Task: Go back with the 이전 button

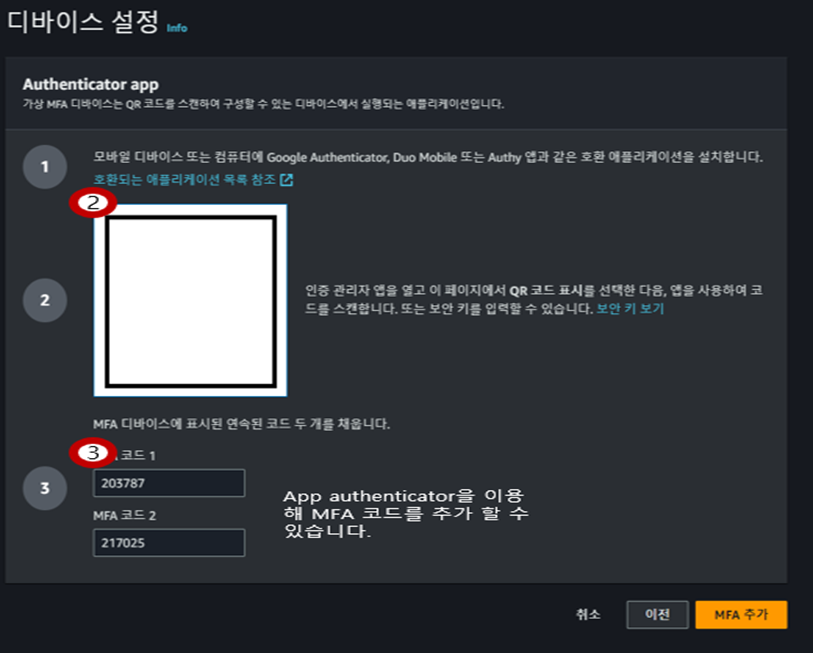Action: click(657, 615)
